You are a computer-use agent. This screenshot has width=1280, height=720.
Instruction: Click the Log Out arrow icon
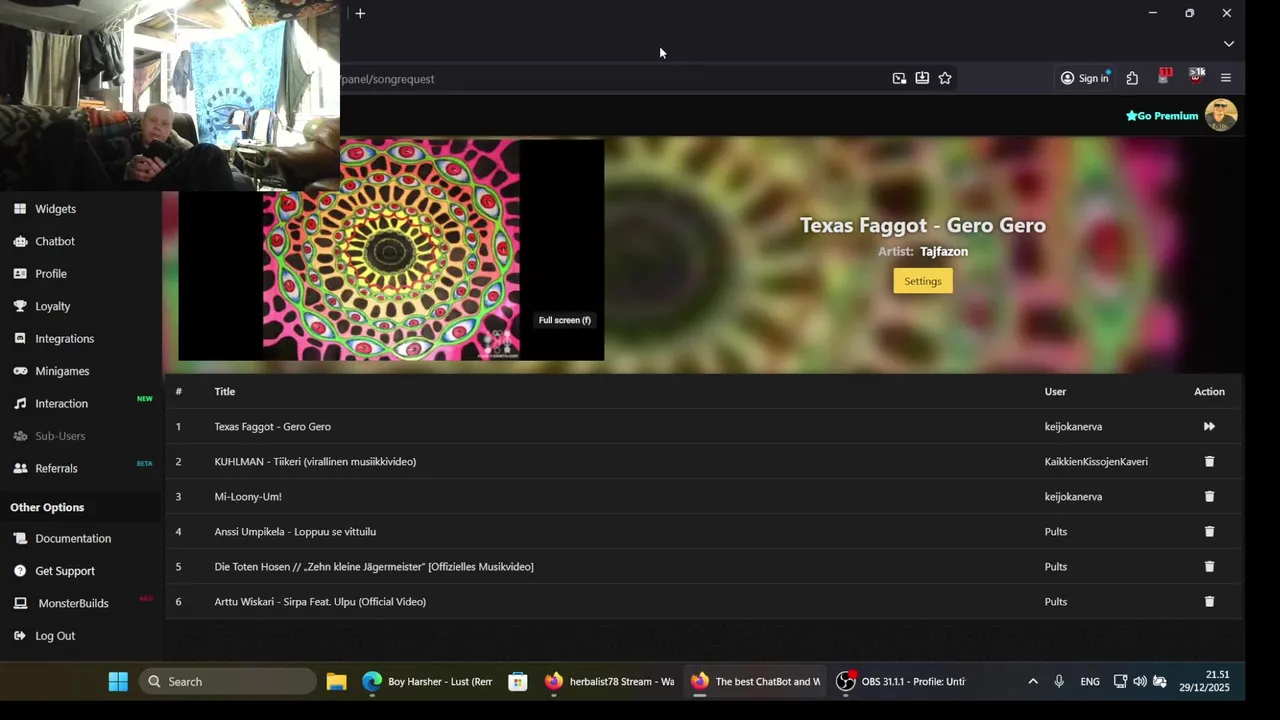tap(20, 636)
